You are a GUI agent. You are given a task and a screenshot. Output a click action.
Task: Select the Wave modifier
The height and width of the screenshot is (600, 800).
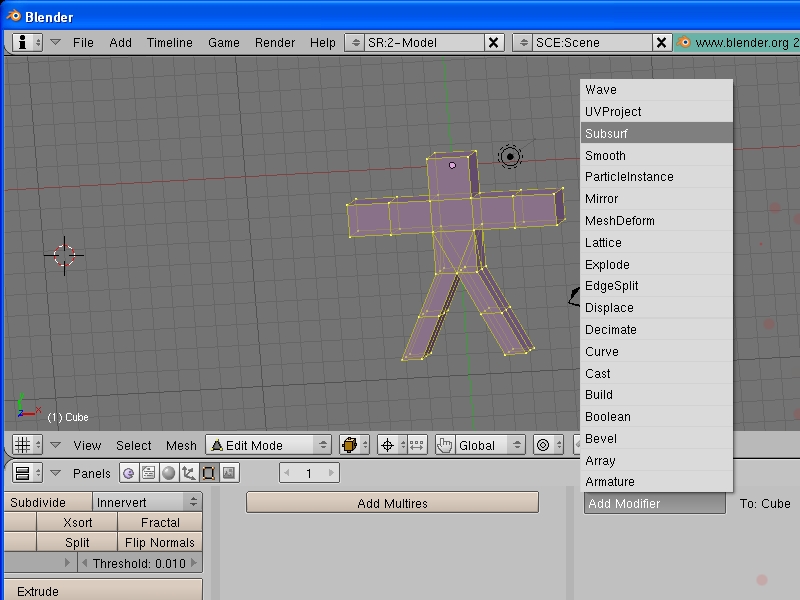[x=657, y=90]
